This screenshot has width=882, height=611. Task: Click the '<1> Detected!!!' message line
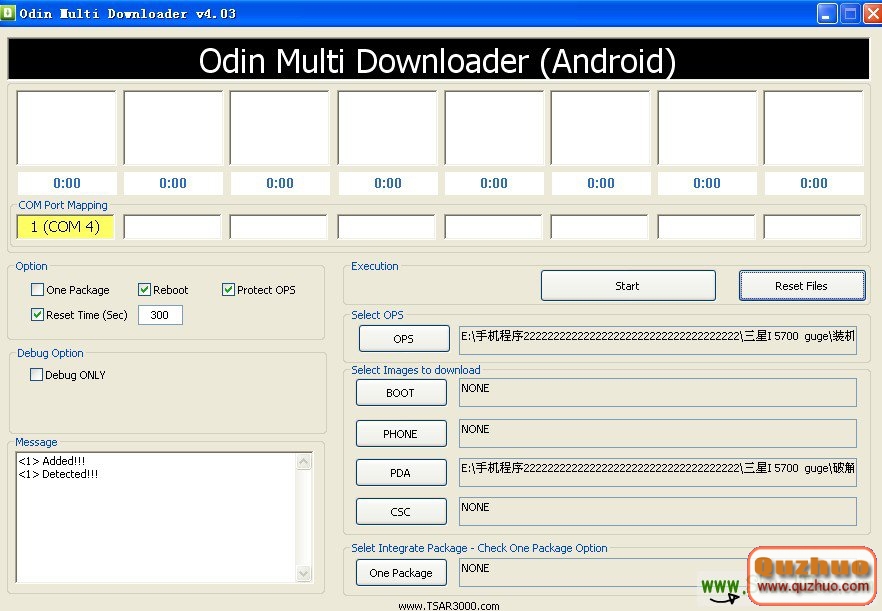[58, 474]
